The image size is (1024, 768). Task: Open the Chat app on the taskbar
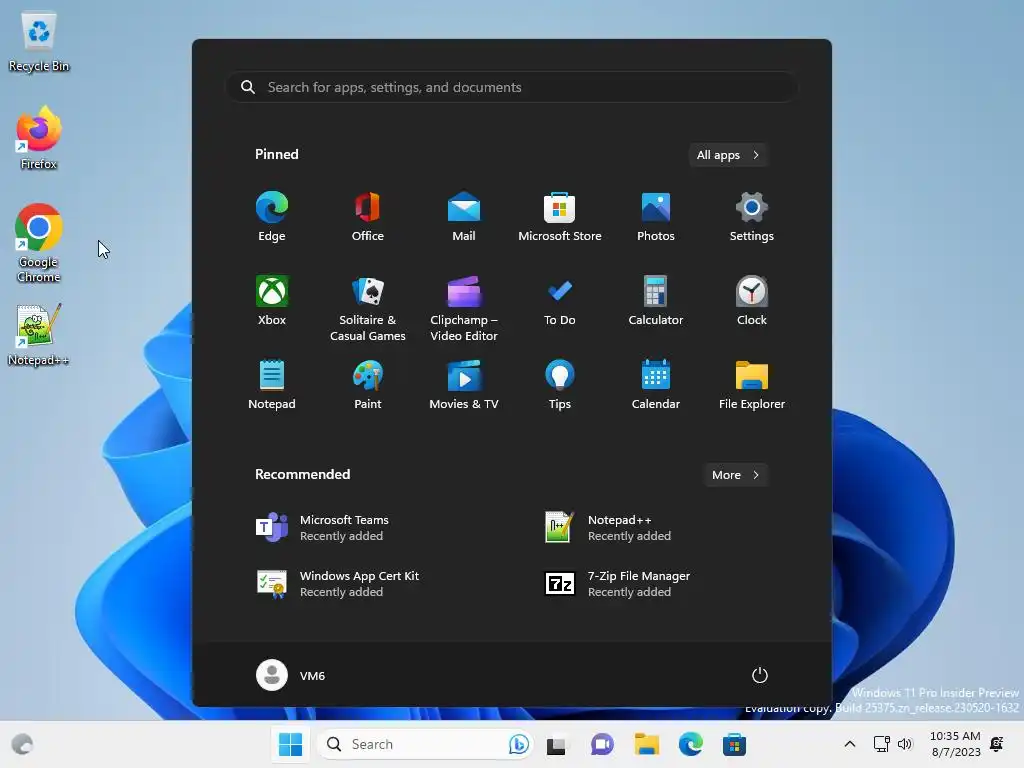[601, 744]
